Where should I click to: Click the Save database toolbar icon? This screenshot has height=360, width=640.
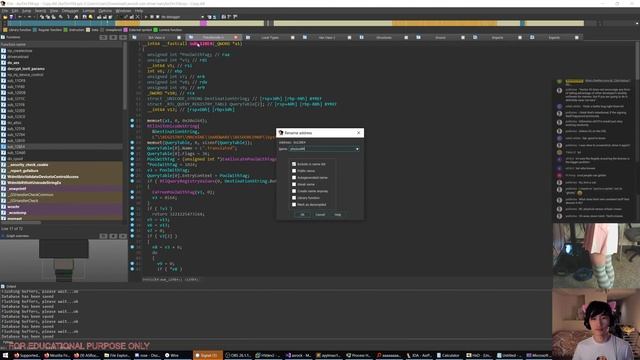click(11, 17)
